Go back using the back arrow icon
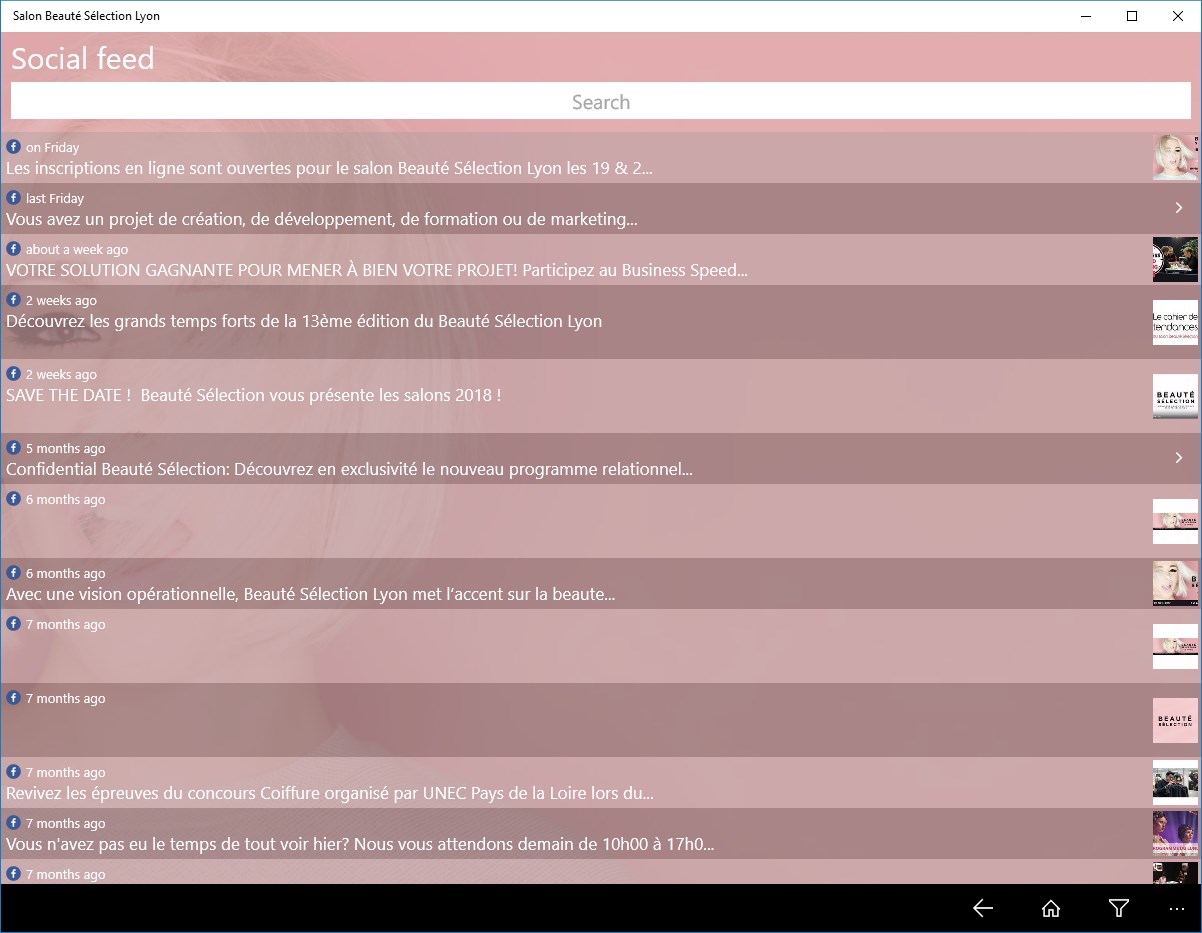The width and height of the screenshot is (1202, 933). (983, 908)
